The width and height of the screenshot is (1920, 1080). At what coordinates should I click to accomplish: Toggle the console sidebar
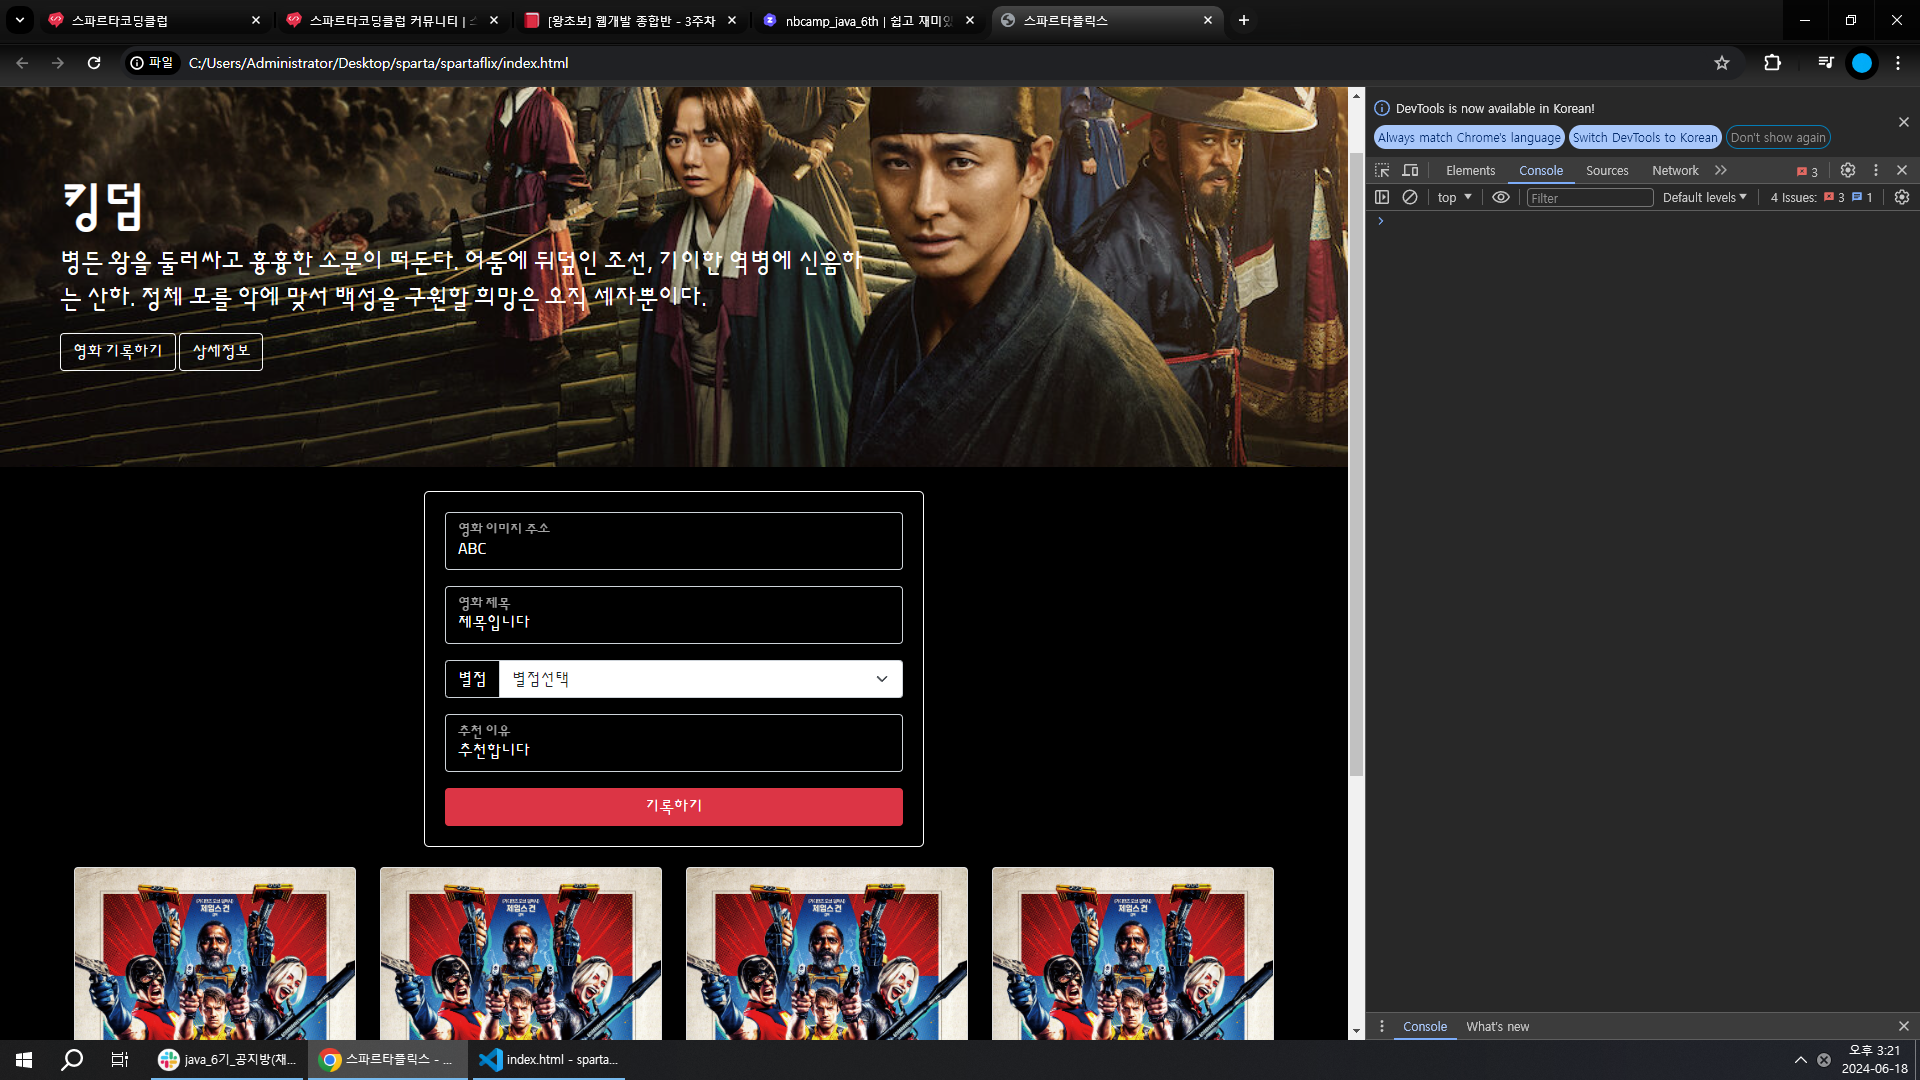[1382, 198]
